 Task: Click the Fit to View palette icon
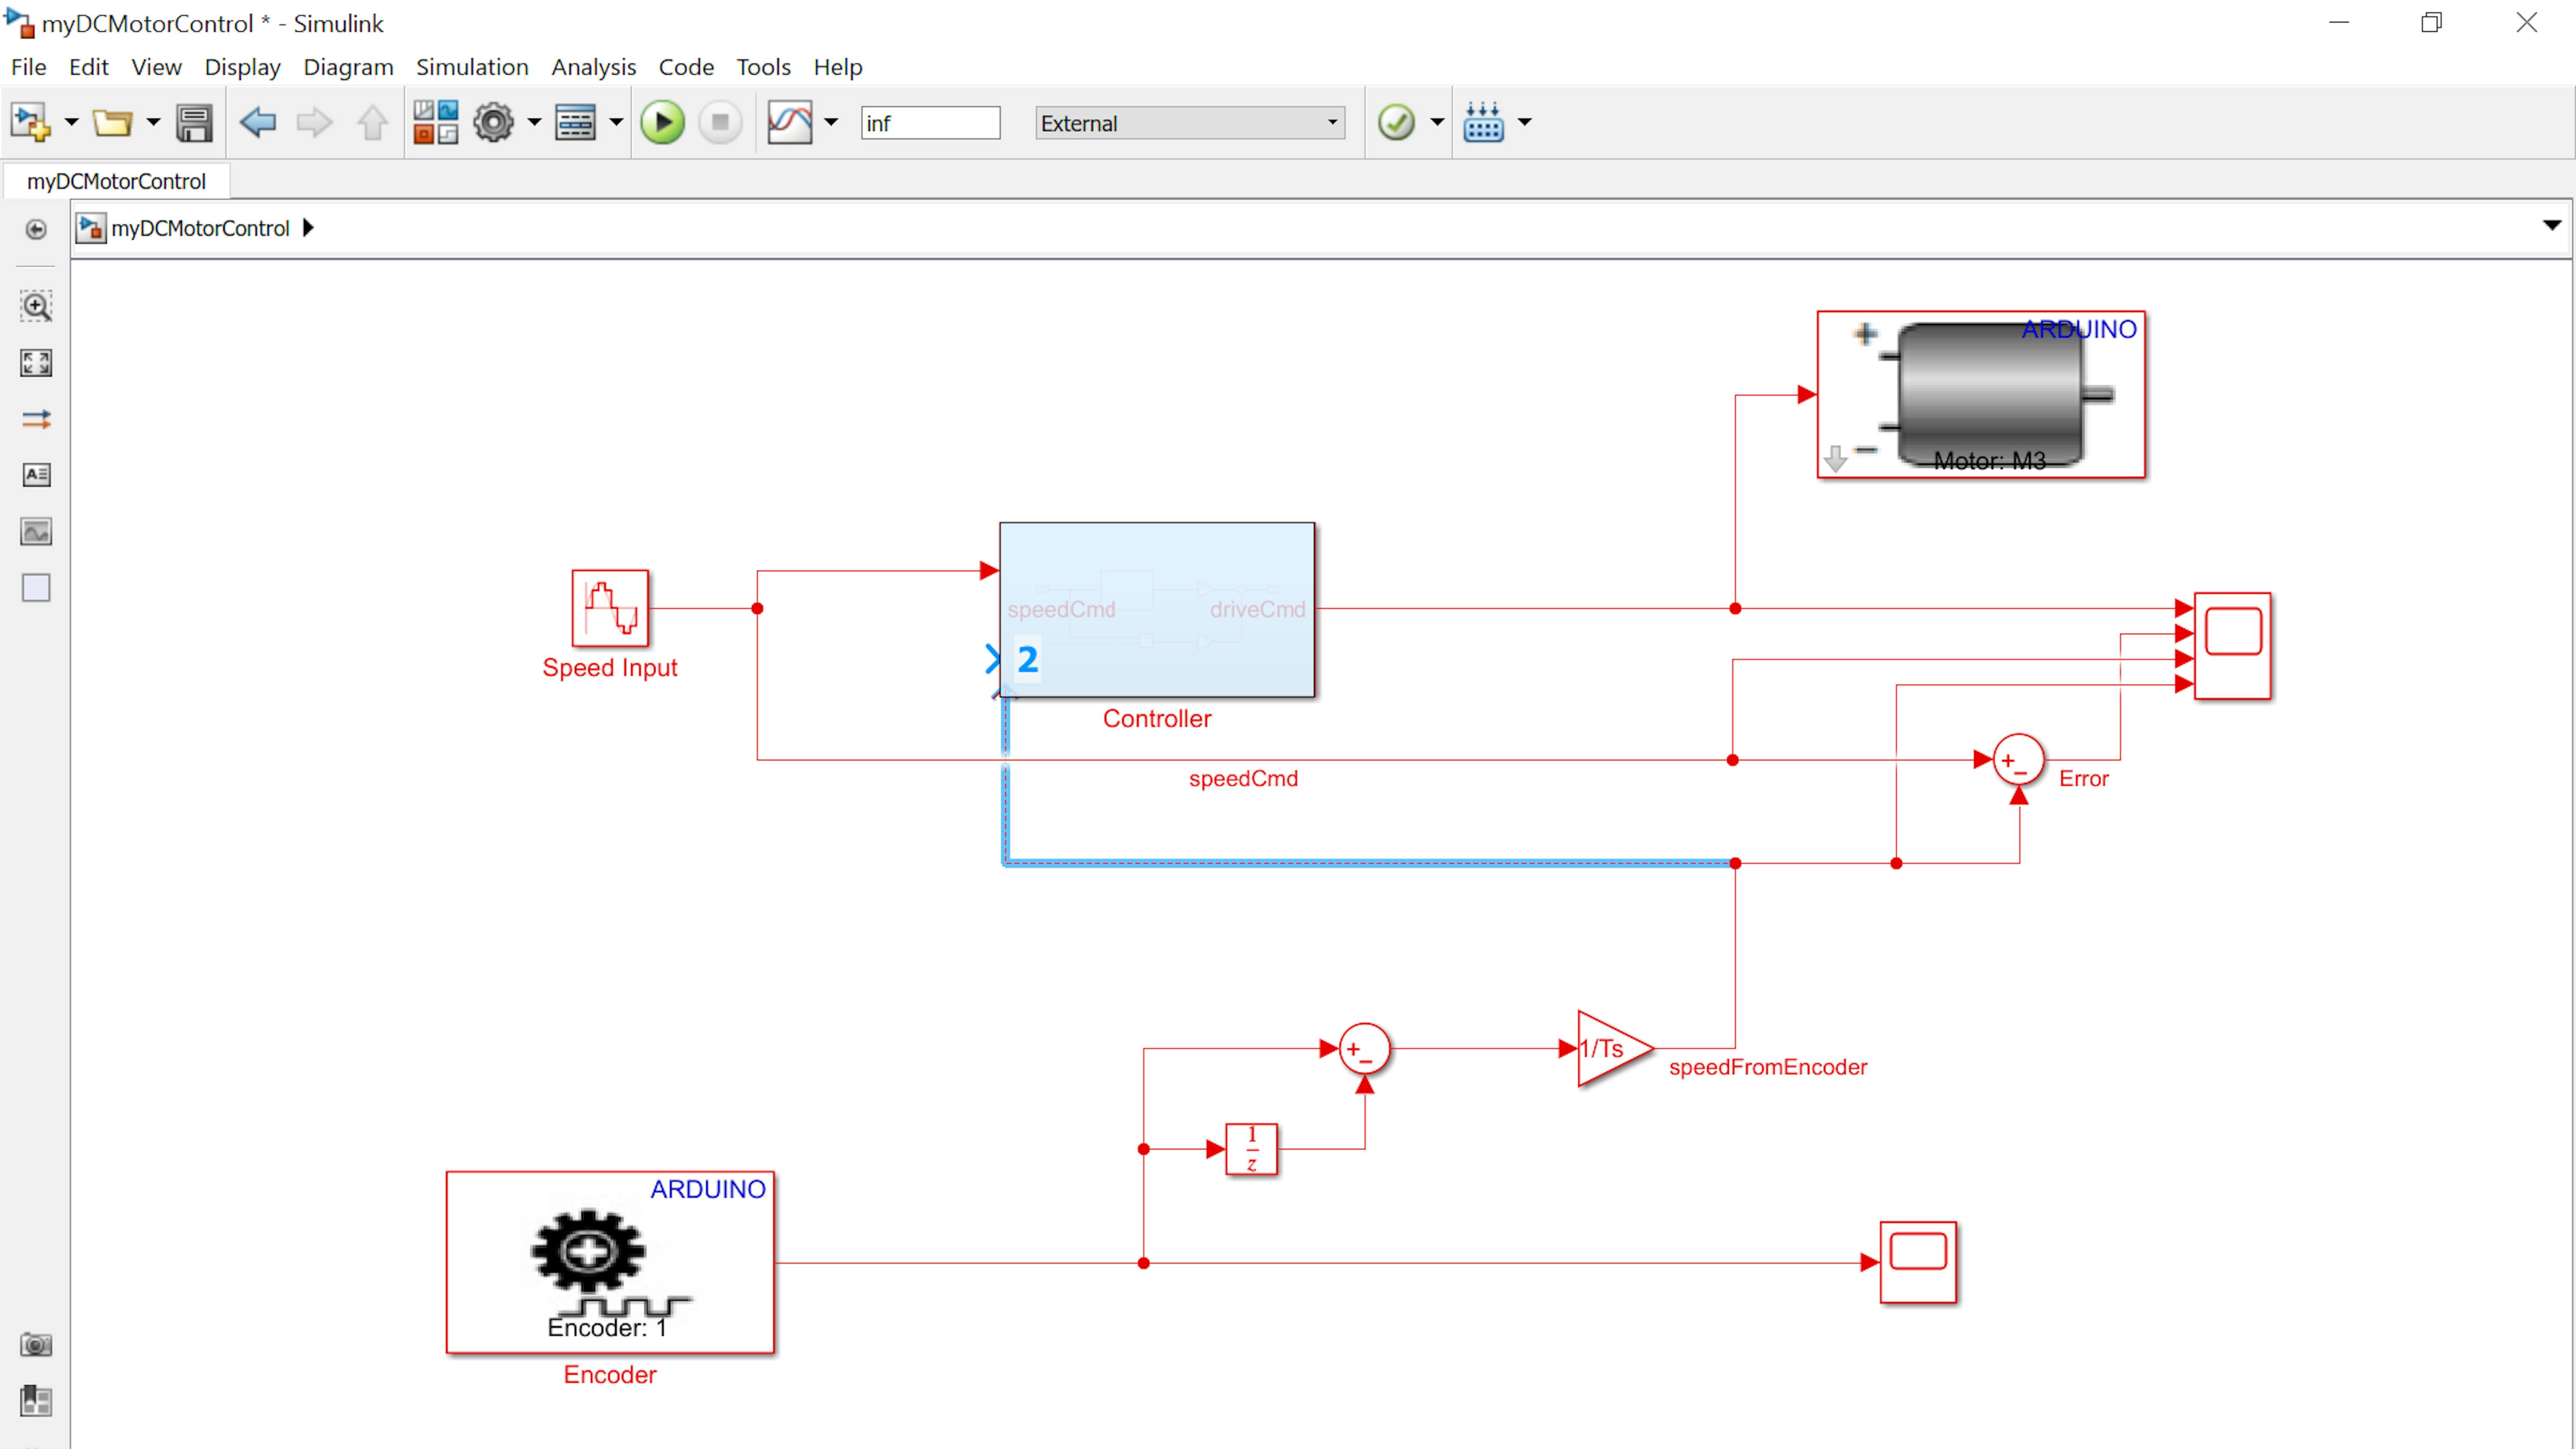pos(36,363)
